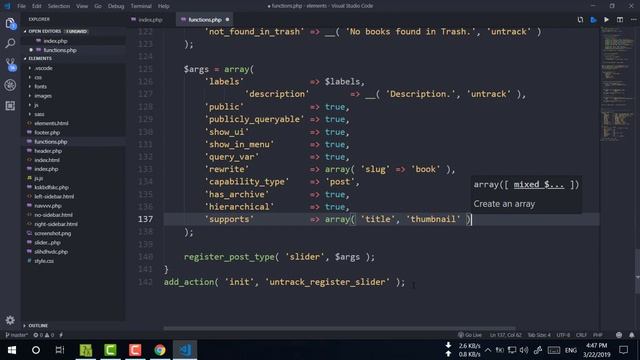Screen dimensions: 640x360
Task: Open the Source Control view in the activity bar
Action: coord(11,64)
